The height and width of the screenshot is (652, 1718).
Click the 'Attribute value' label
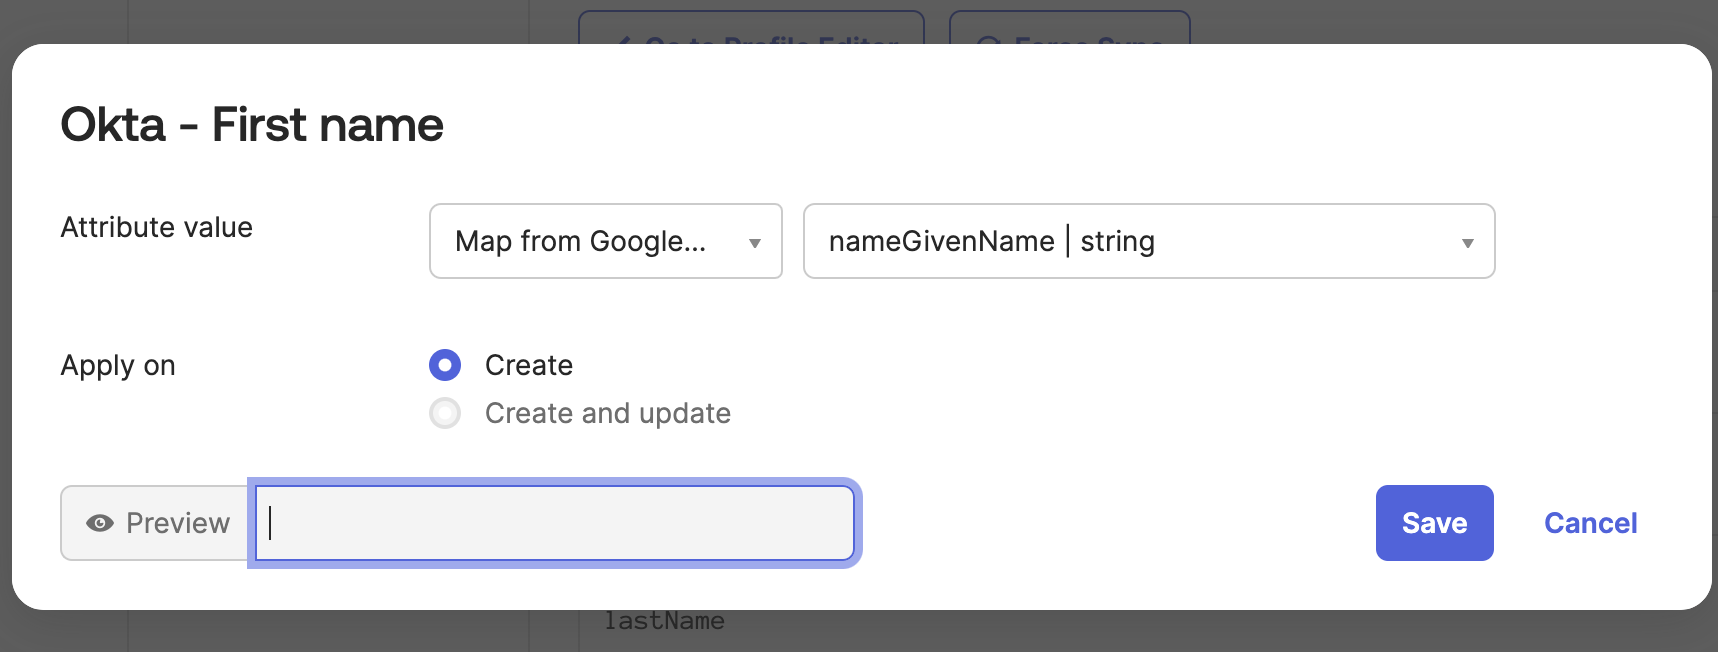point(156,227)
